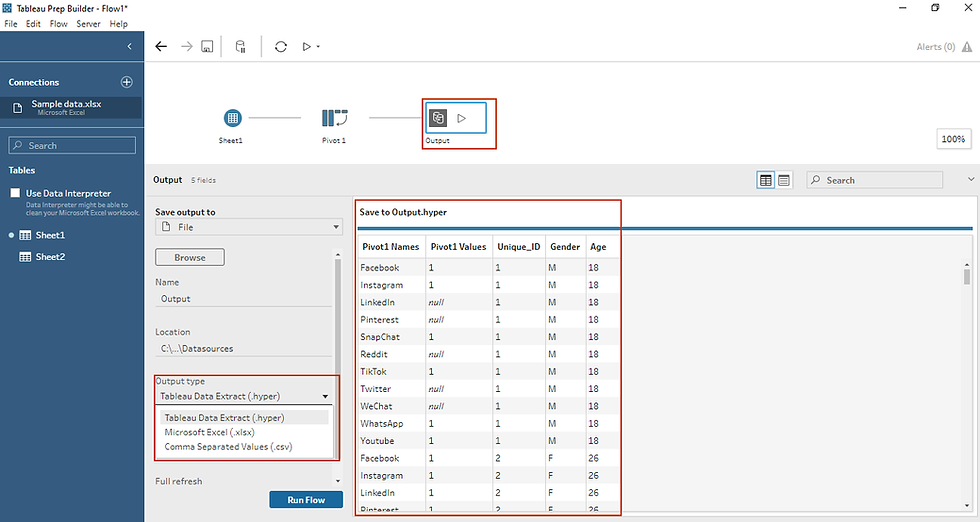Switch to list view
This screenshot has height=522, width=980.
tap(784, 180)
